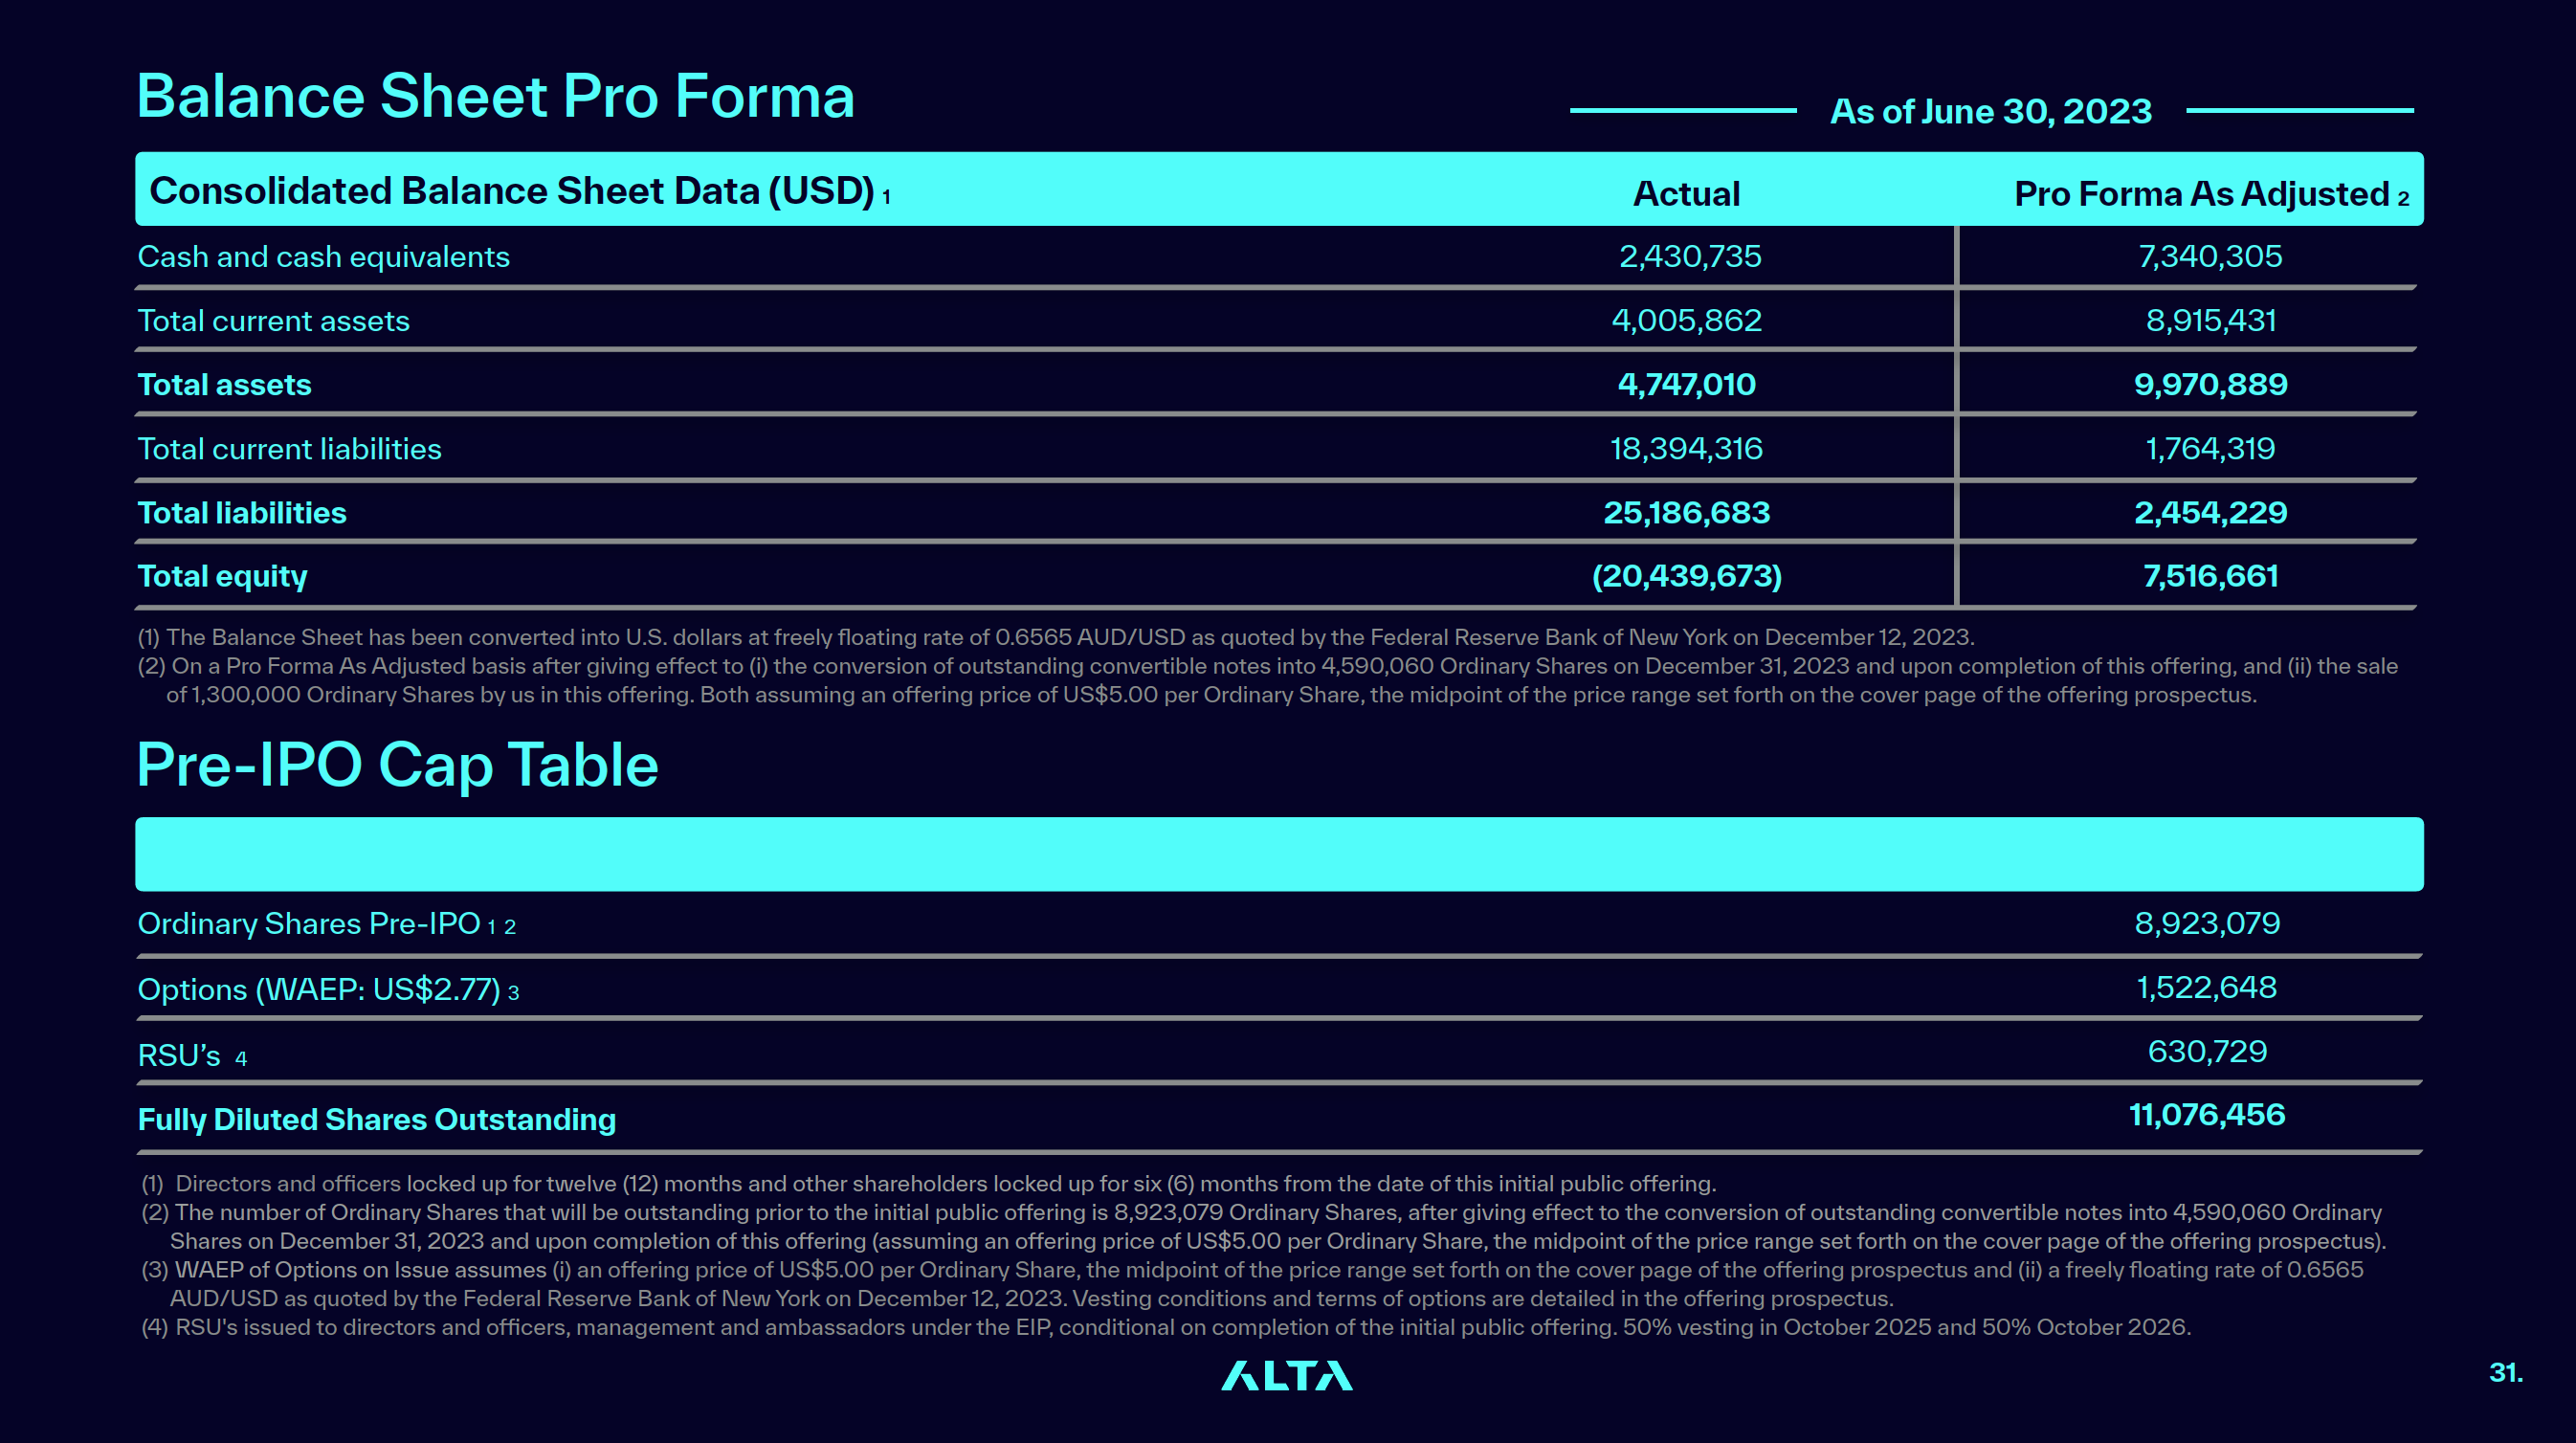Select Fully Diluted Shares Outstanding total 11,076,456
This screenshot has height=1443, width=2576.
tap(2207, 1115)
